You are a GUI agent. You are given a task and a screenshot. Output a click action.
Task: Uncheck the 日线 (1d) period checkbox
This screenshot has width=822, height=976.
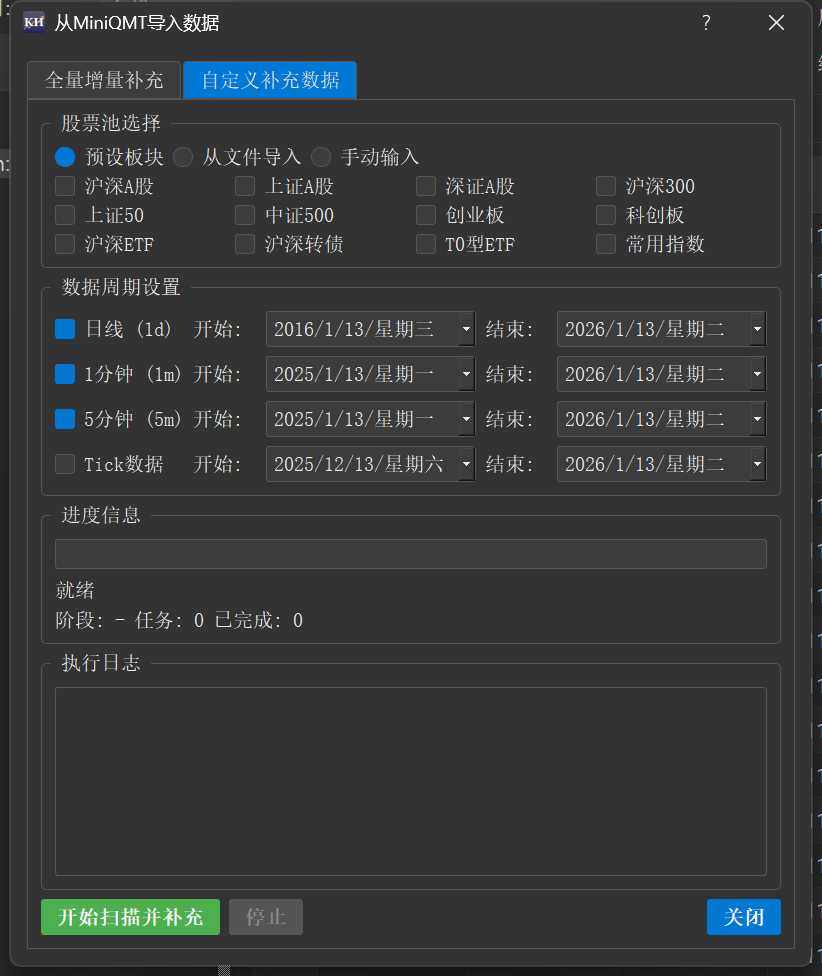(66, 329)
